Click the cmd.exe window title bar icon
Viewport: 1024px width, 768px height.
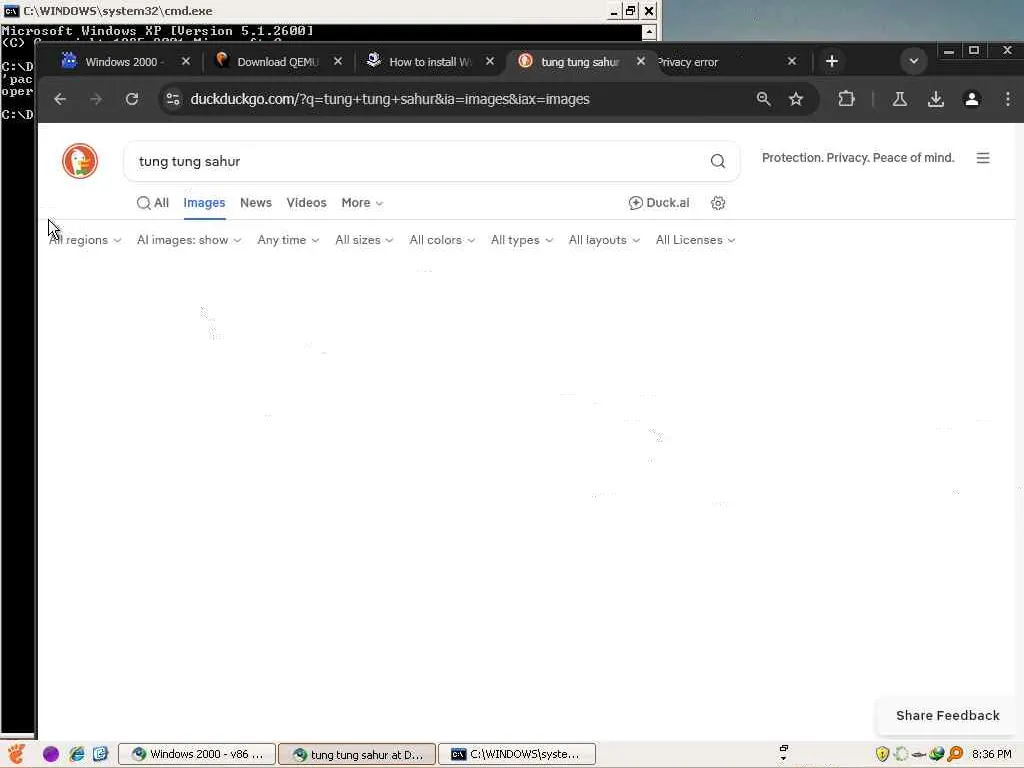pos(11,11)
